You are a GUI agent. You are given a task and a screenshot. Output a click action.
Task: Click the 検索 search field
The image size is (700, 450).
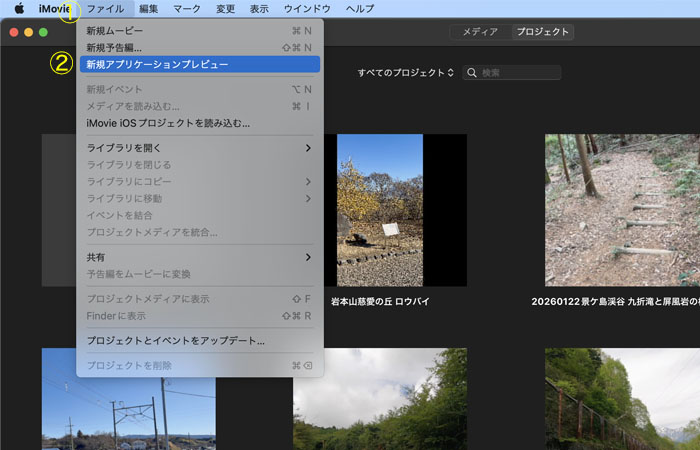pos(512,73)
